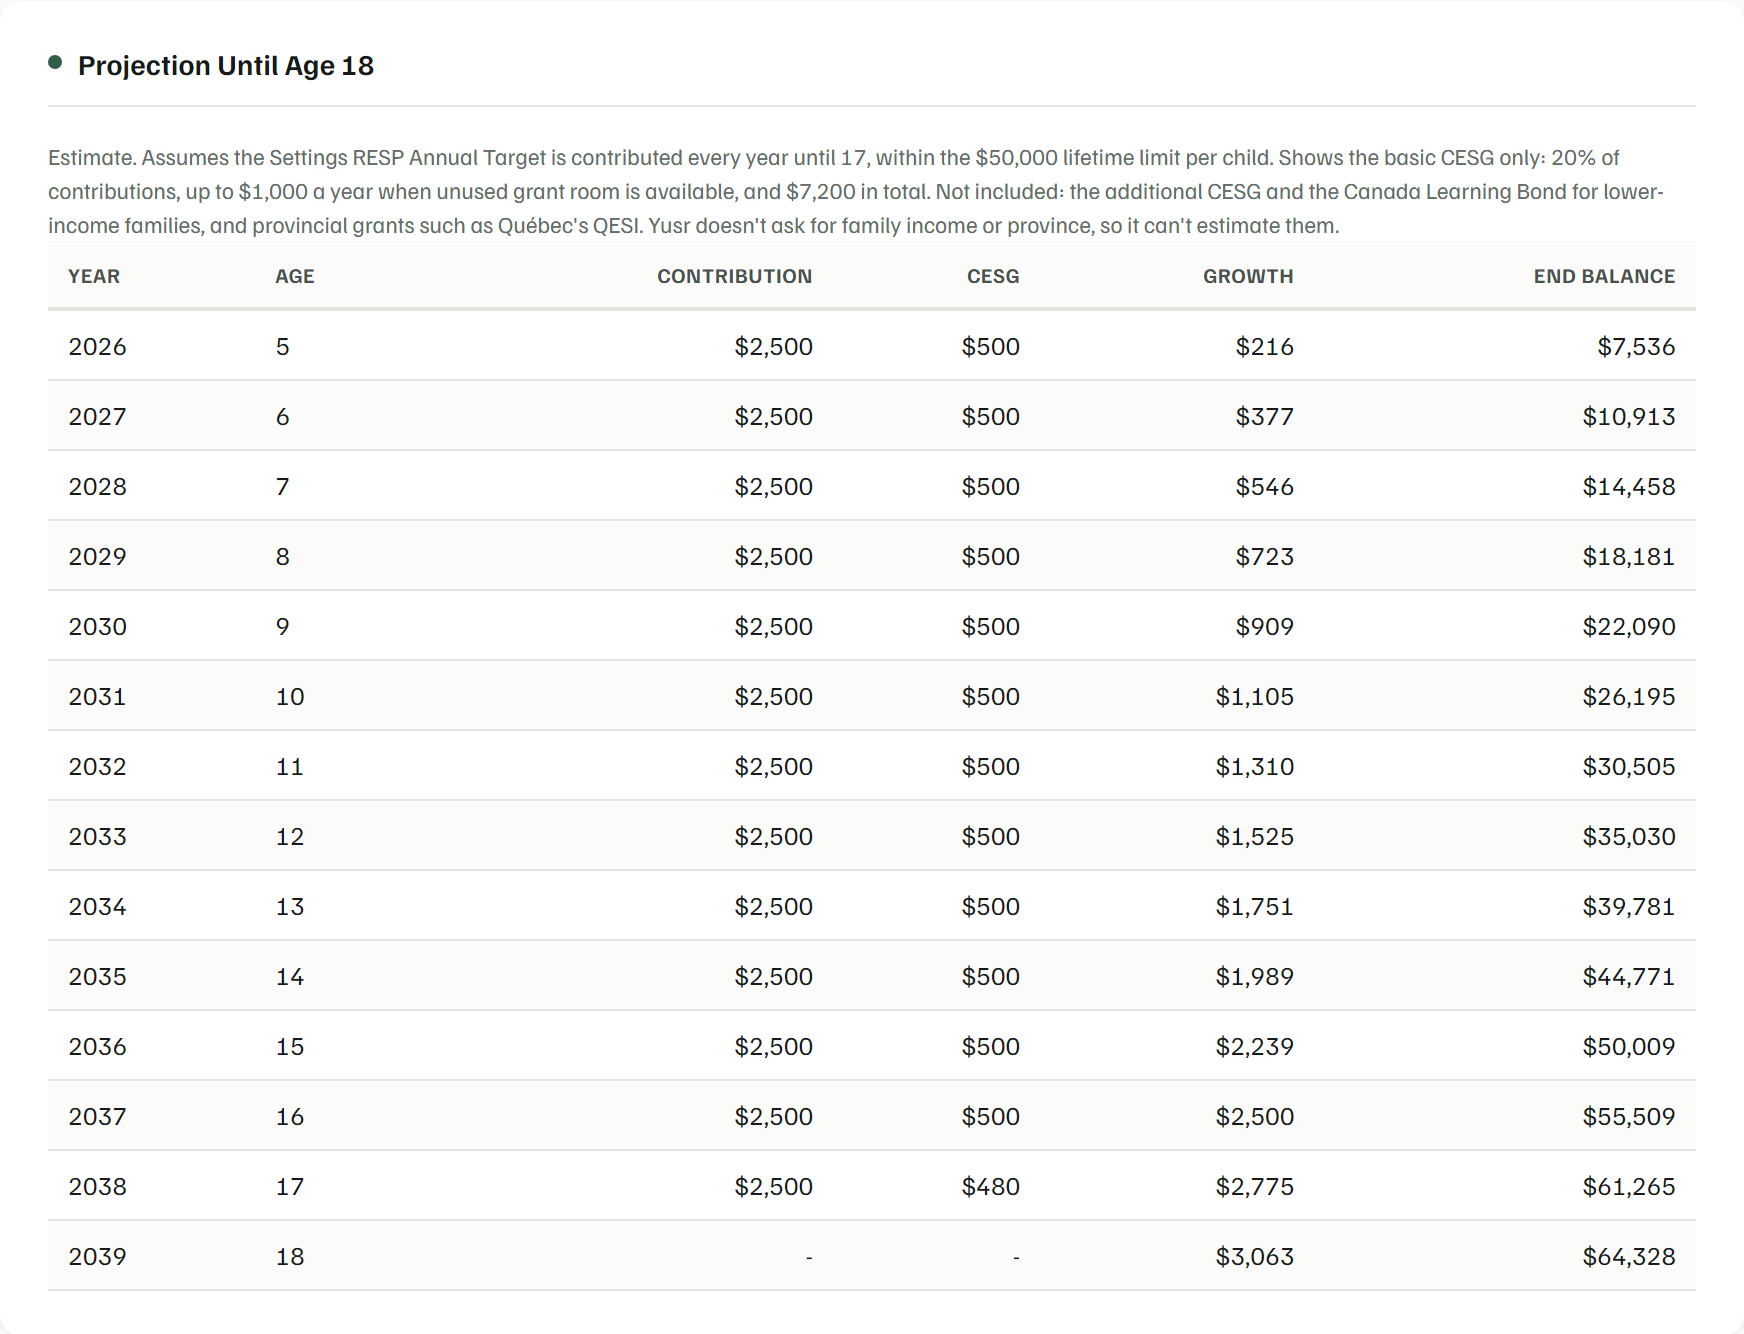Select the 2031 year cell
Image resolution: width=1744 pixels, height=1334 pixels.
(x=98, y=697)
